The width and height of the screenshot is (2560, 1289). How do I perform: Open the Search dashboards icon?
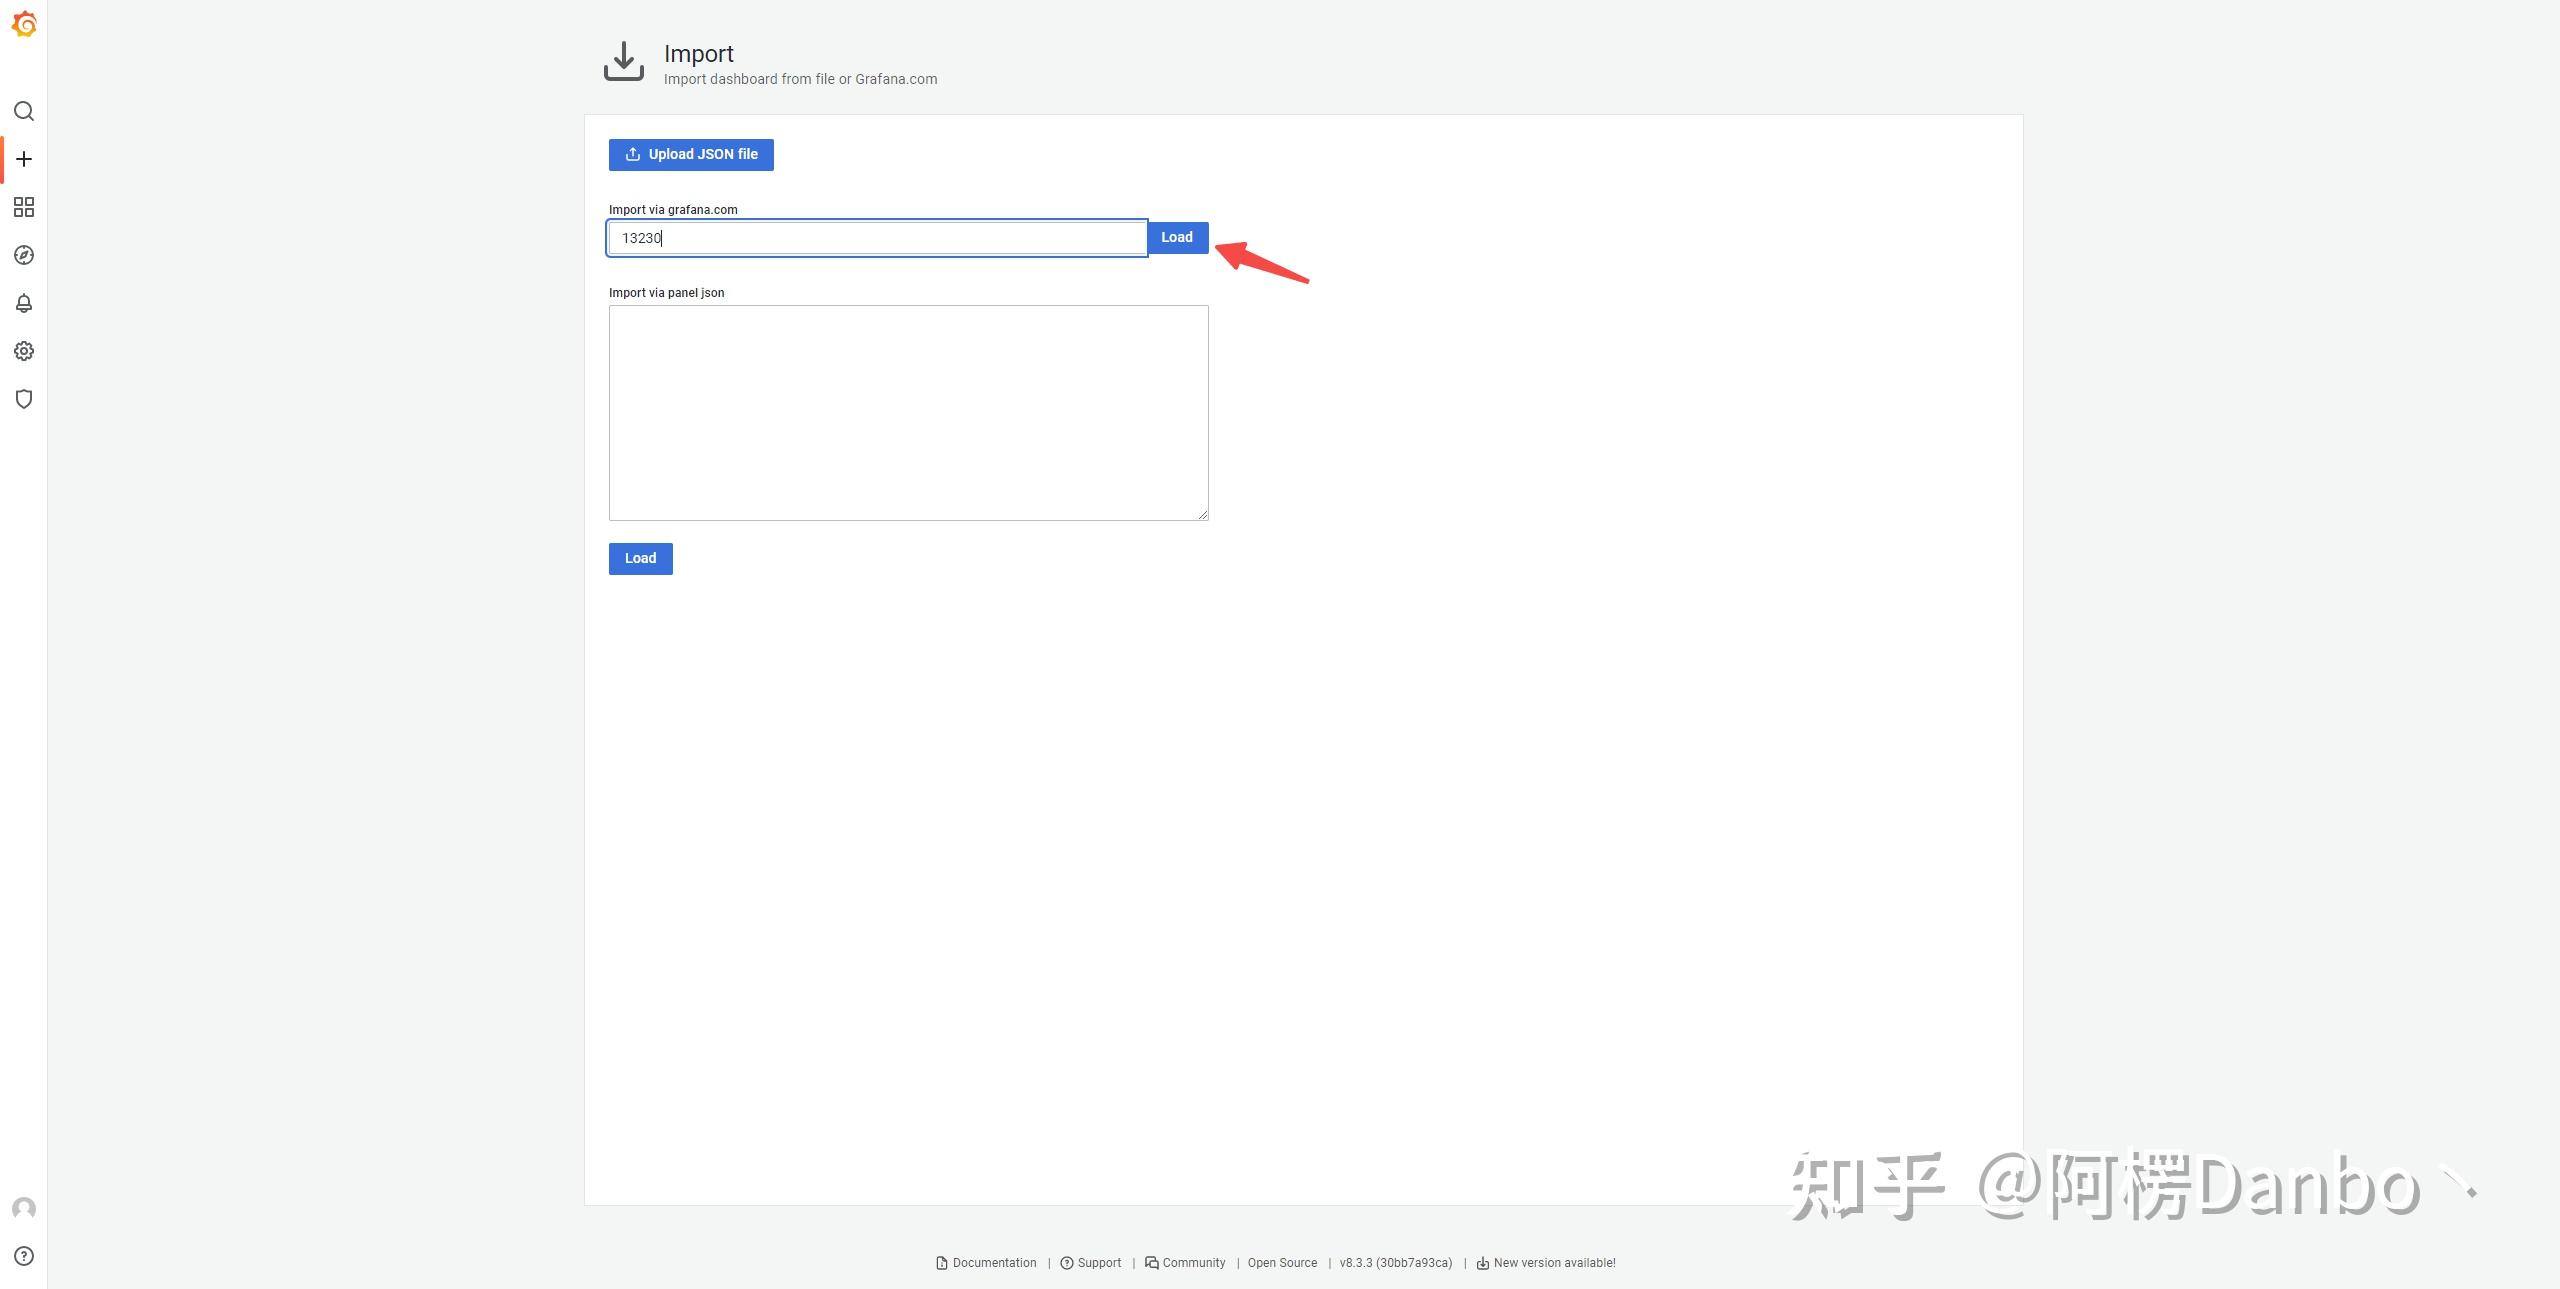coord(24,111)
